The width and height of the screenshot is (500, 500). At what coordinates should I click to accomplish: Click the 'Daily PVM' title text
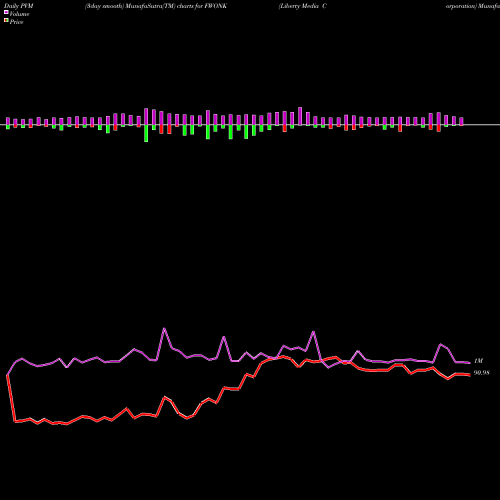coord(19,6)
